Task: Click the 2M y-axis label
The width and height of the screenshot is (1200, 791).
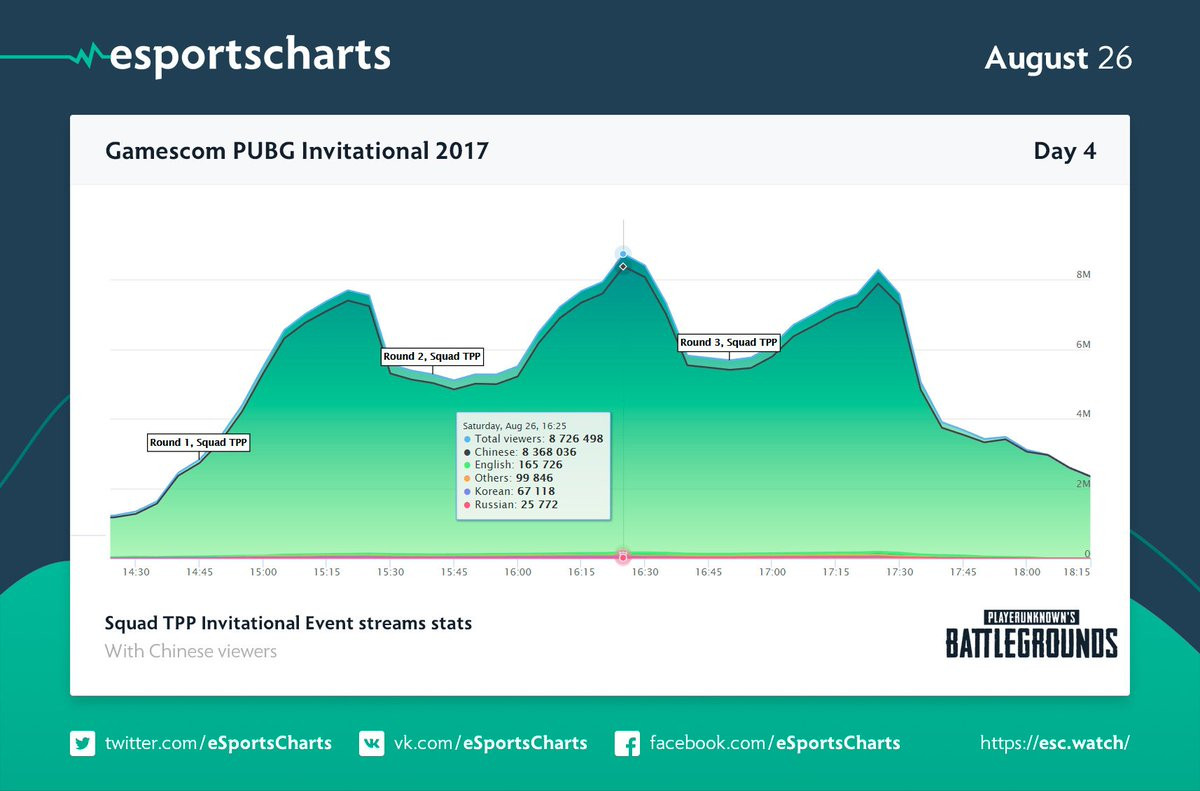Action: tap(1082, 484)
